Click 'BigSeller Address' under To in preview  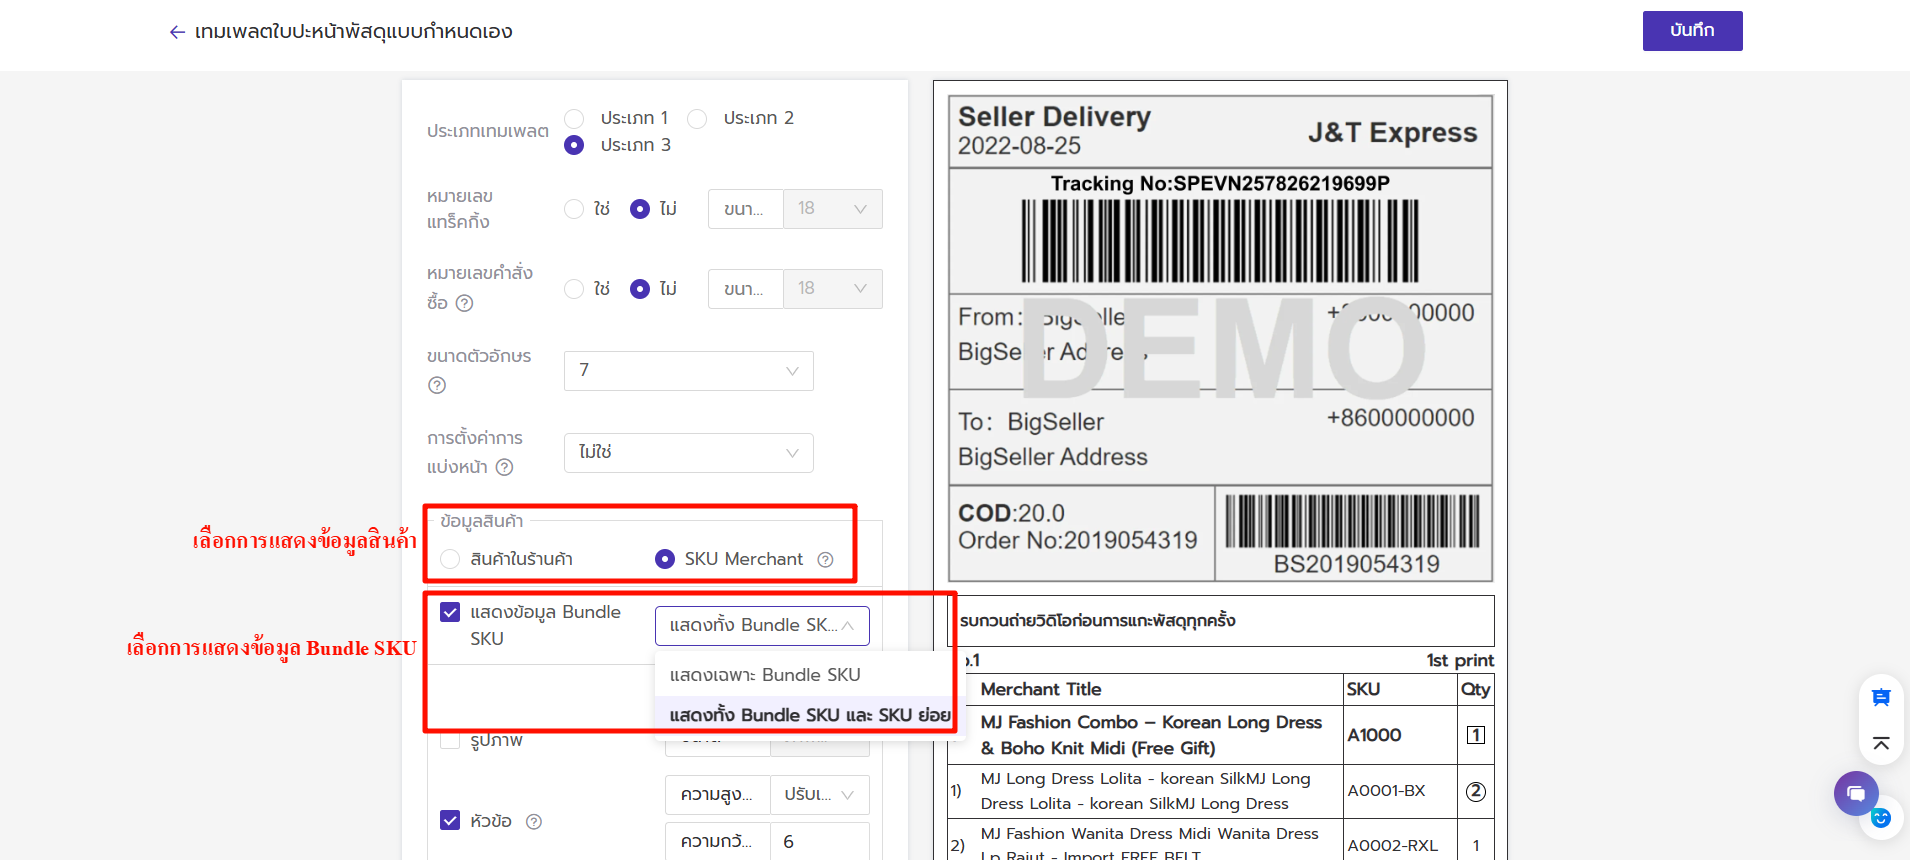click(x=1053, y=457)
